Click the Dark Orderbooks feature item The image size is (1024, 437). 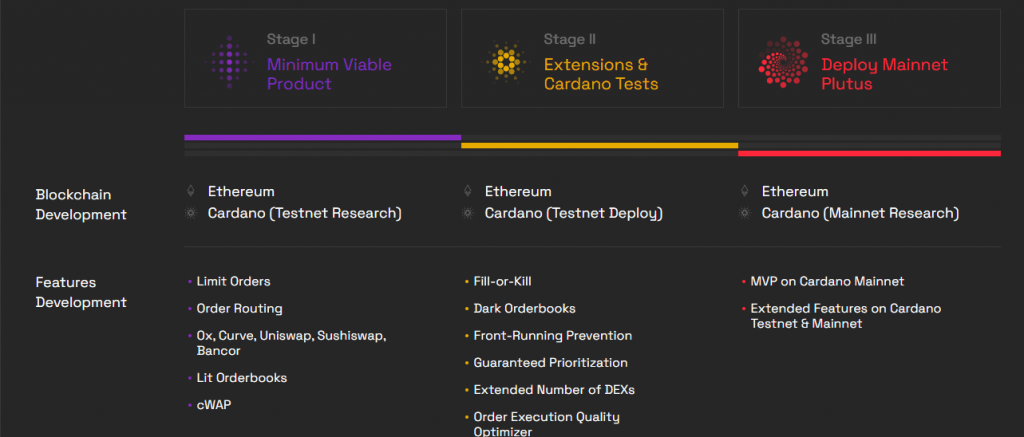coord(520,308)
